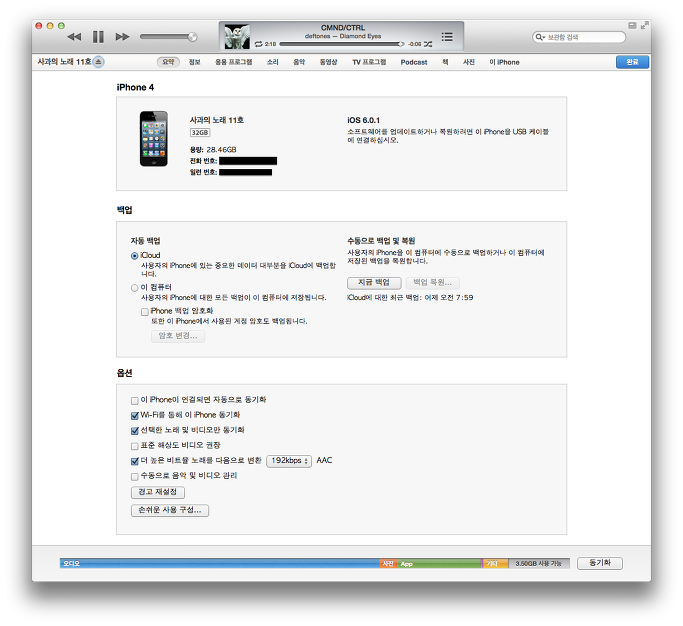Click the elapsed time 2:10
The height and width of the screenshot is (626, 683).
click(270, 44)
